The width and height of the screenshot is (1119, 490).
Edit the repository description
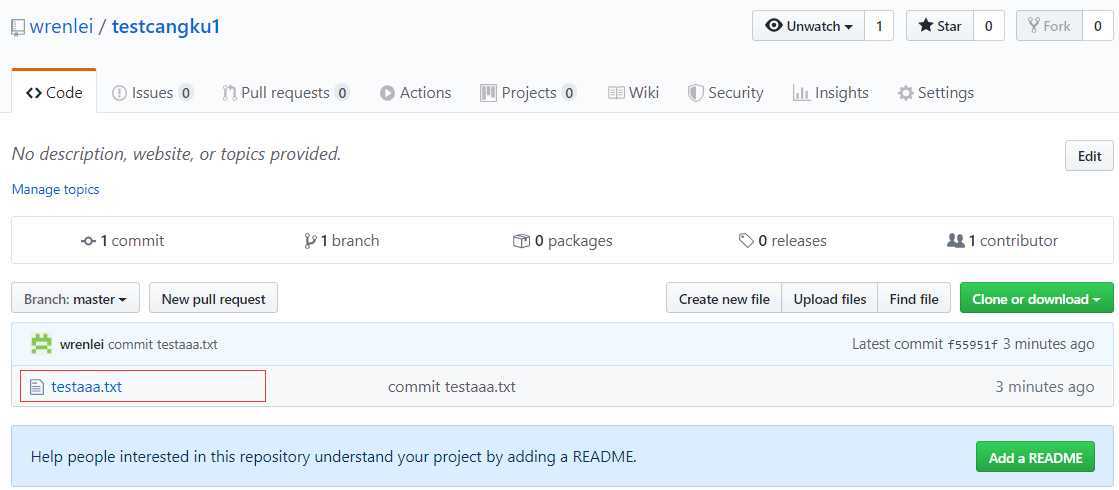[x=1089, y=156]
